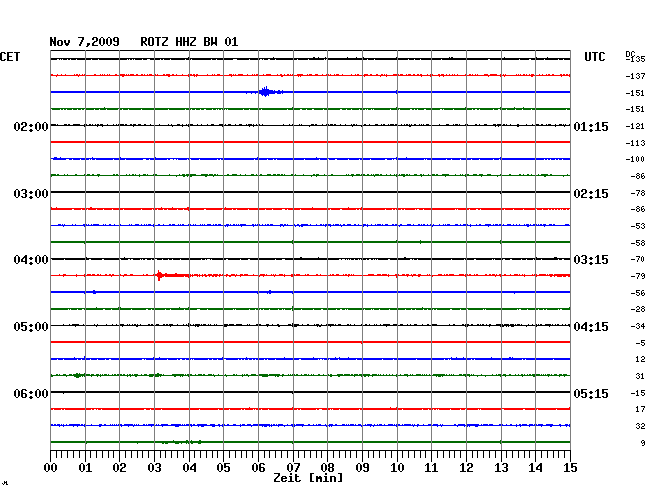Click the "UTC" time zone label
Image resolution: width=650 pixels, height=494 pixels.
click(x=594, y=57)
